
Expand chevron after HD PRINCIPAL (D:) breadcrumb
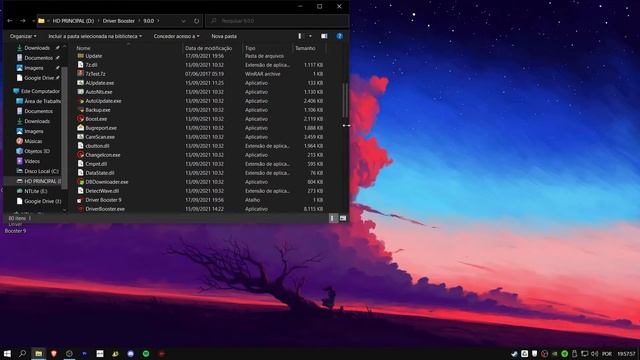(98, 21)
